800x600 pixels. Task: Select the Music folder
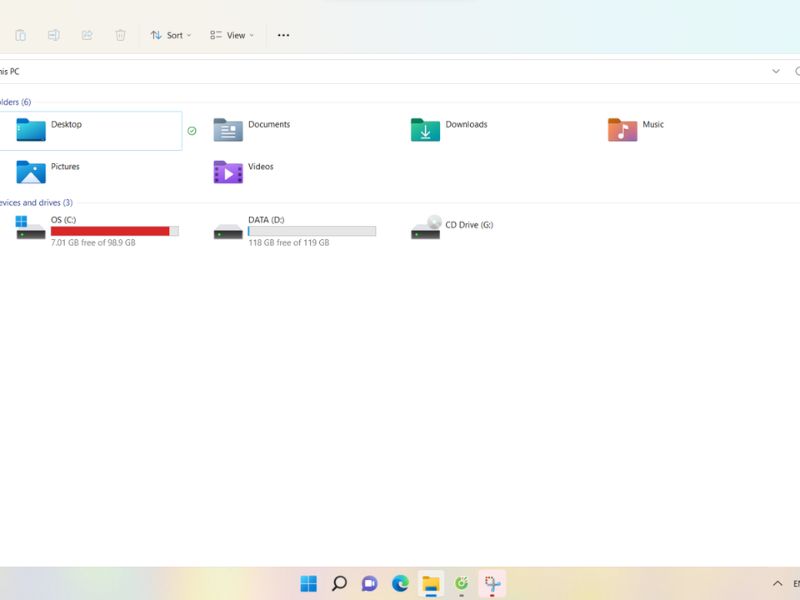(x=635, y=130)
